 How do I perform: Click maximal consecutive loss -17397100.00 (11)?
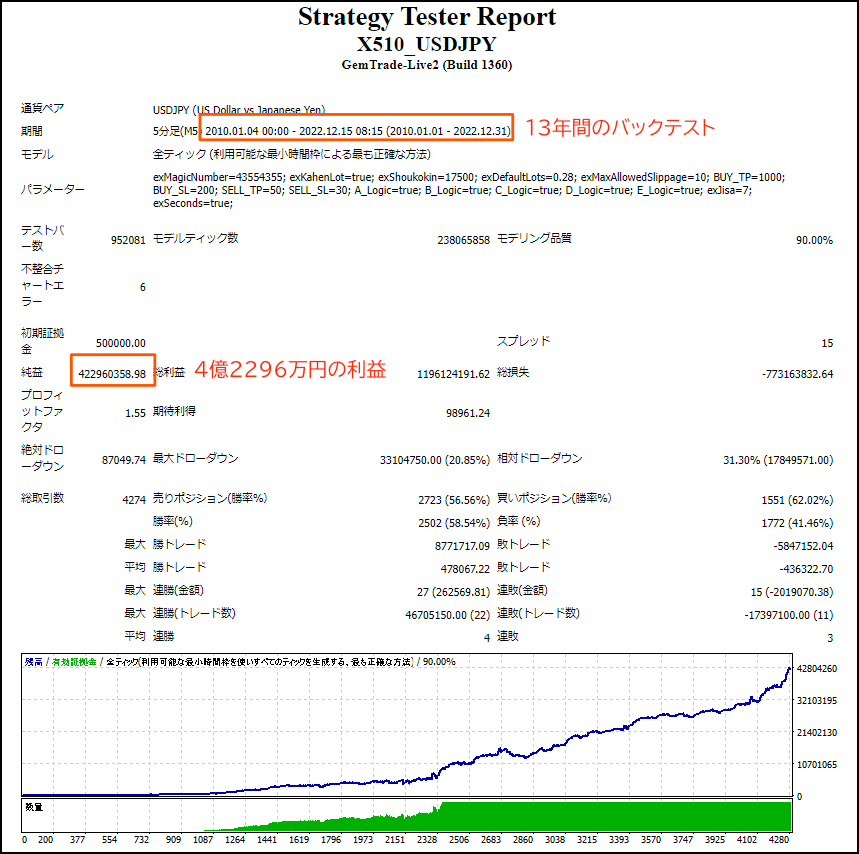coord(789,615)
